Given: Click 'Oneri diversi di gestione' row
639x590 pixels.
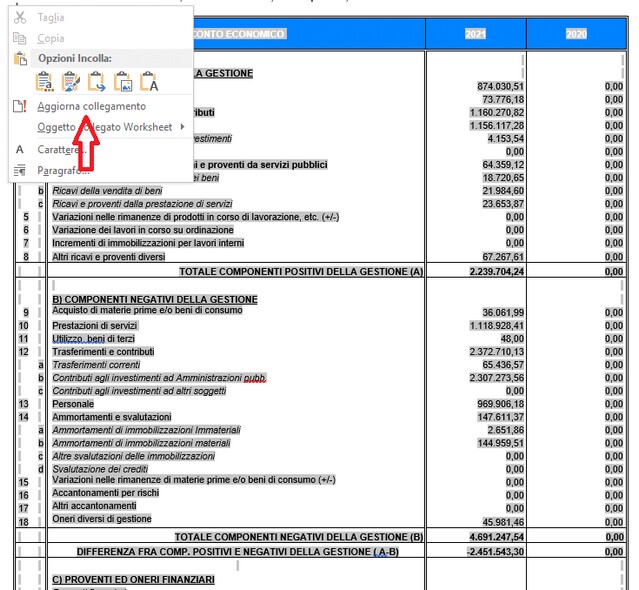Looking at the screenshot, I should click(101, 519).
